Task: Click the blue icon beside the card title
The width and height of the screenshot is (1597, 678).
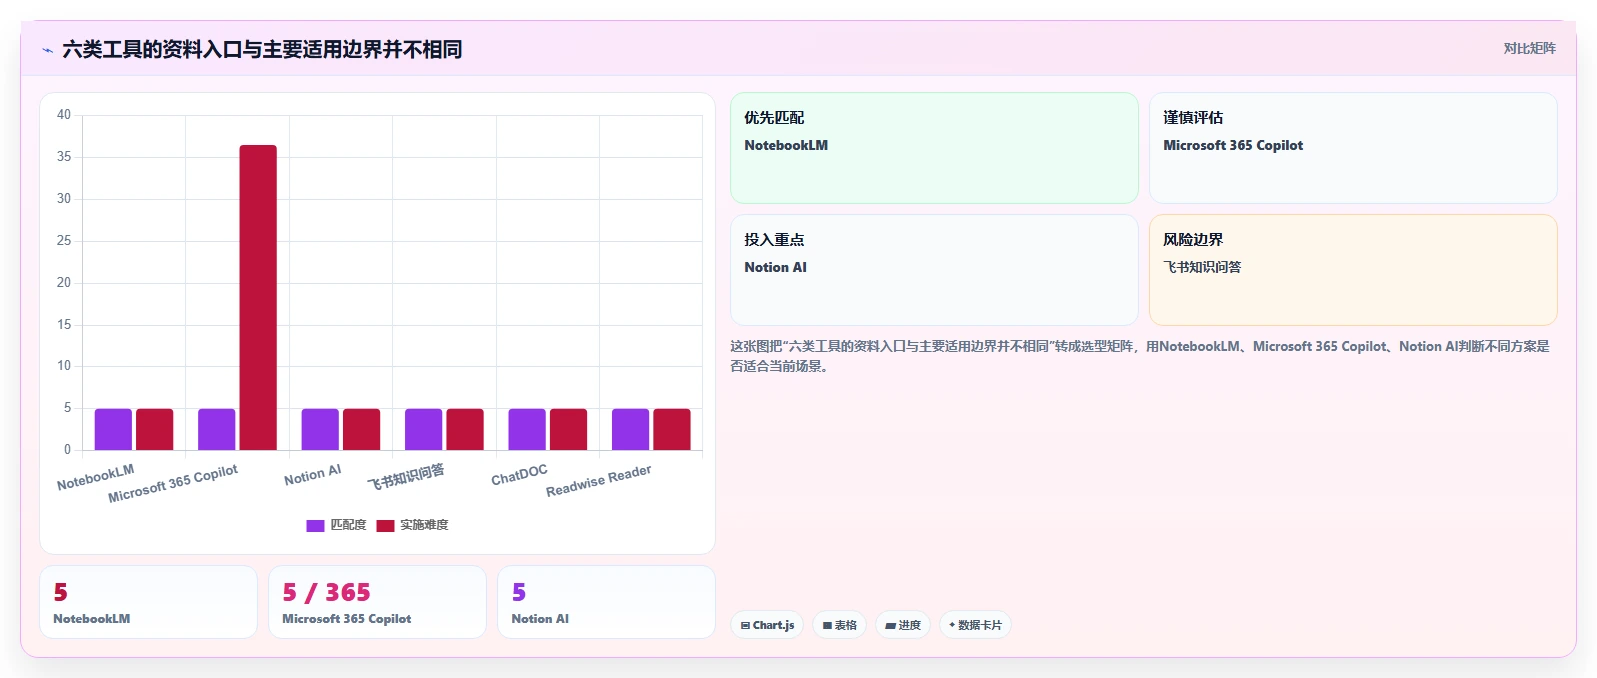Action: tap(48, 50)
